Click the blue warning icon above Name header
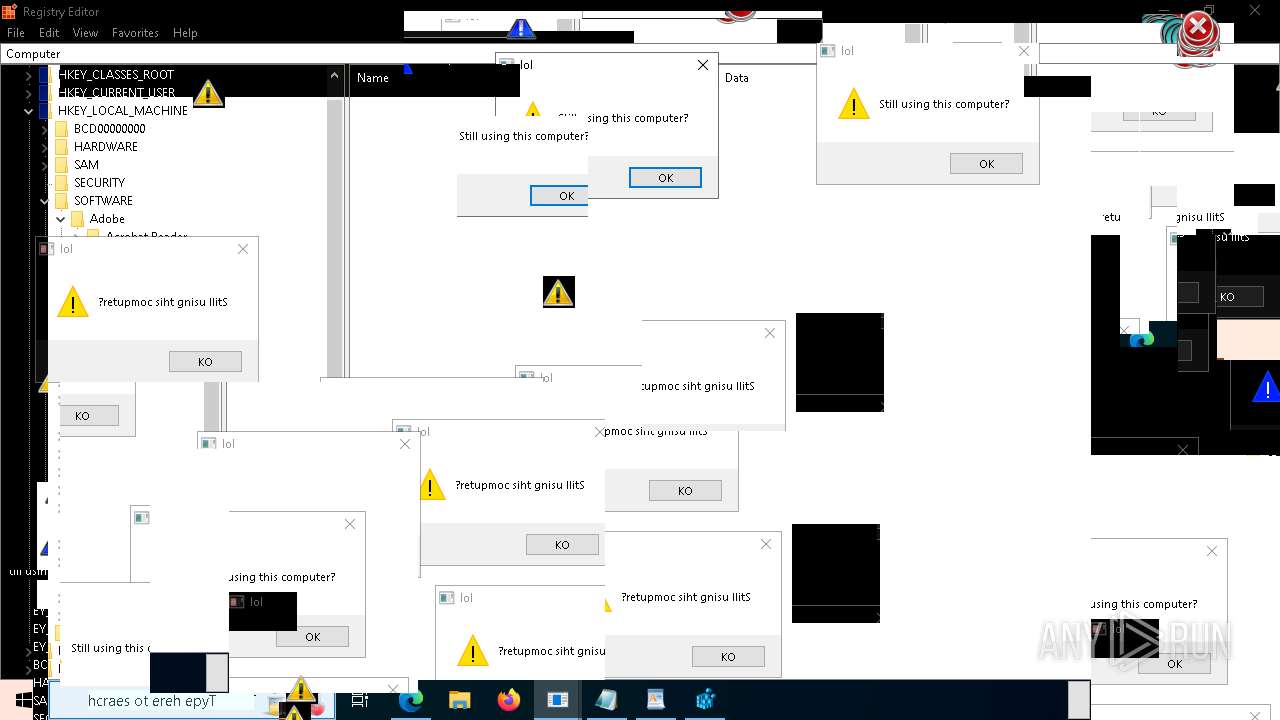This screenshot has height=720, width=1280. (x=520, y=27)
